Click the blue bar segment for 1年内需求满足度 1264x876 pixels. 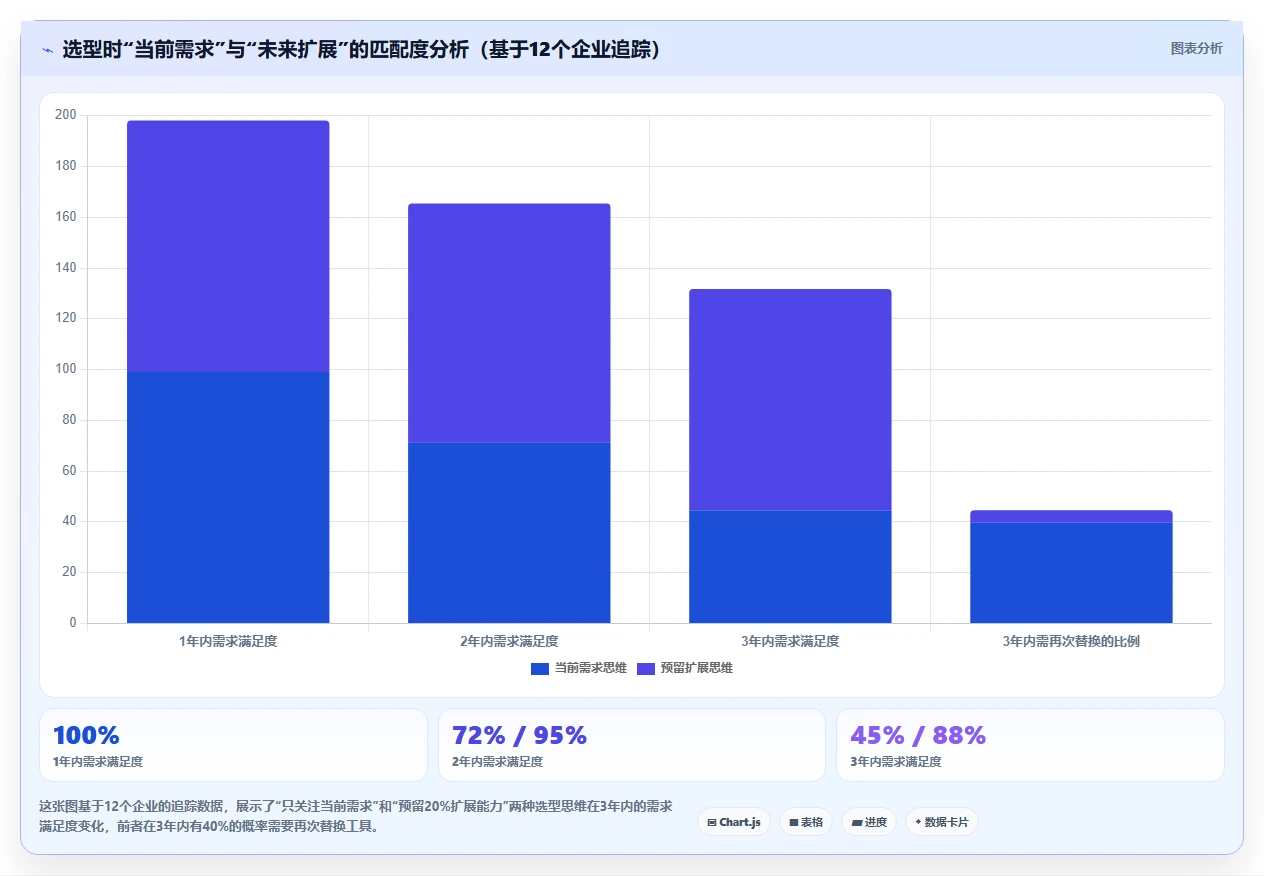click(228, 497)
